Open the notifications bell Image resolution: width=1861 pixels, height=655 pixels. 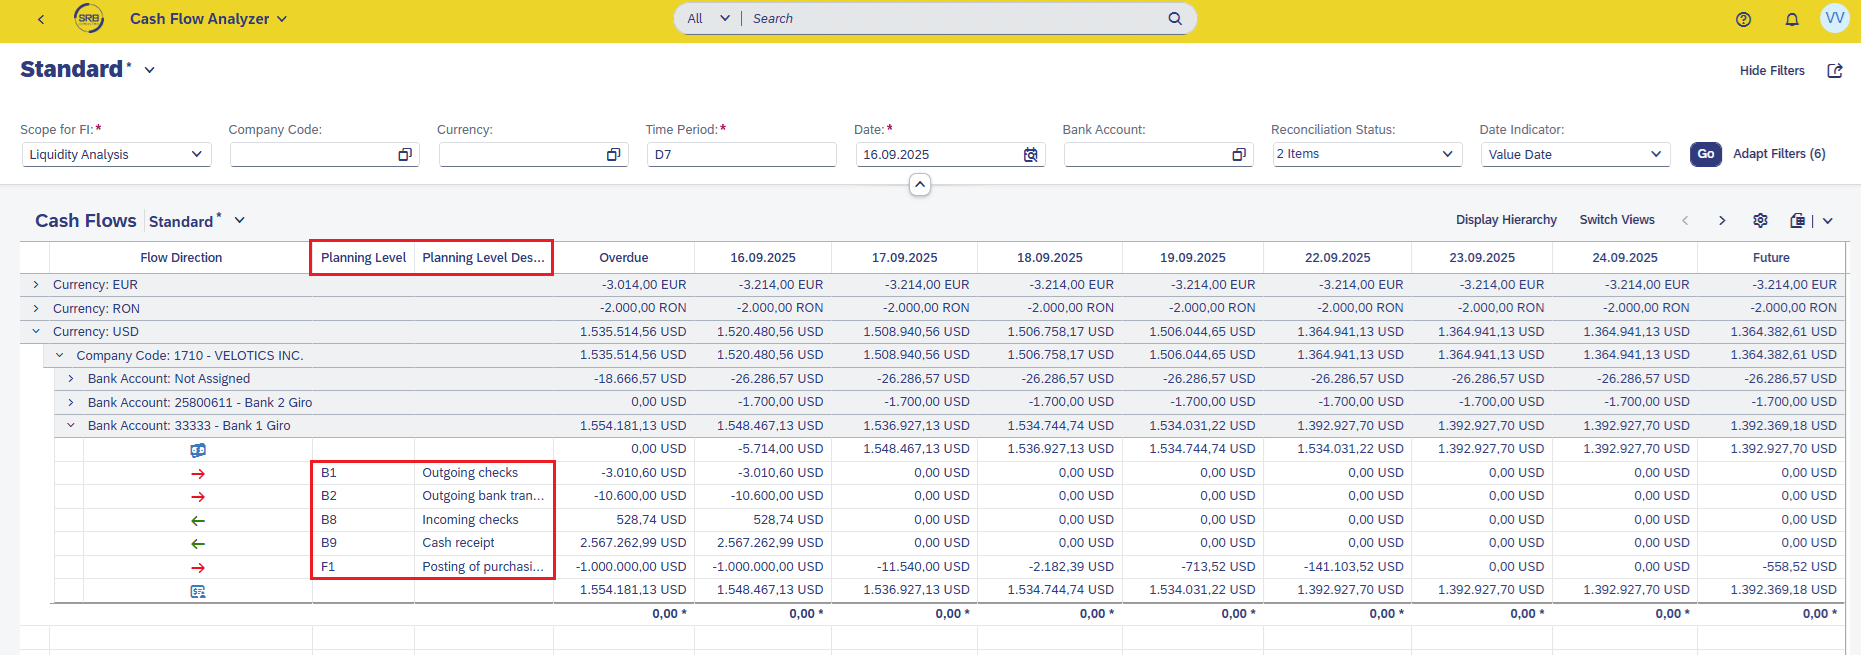[x=1791, y=19]
